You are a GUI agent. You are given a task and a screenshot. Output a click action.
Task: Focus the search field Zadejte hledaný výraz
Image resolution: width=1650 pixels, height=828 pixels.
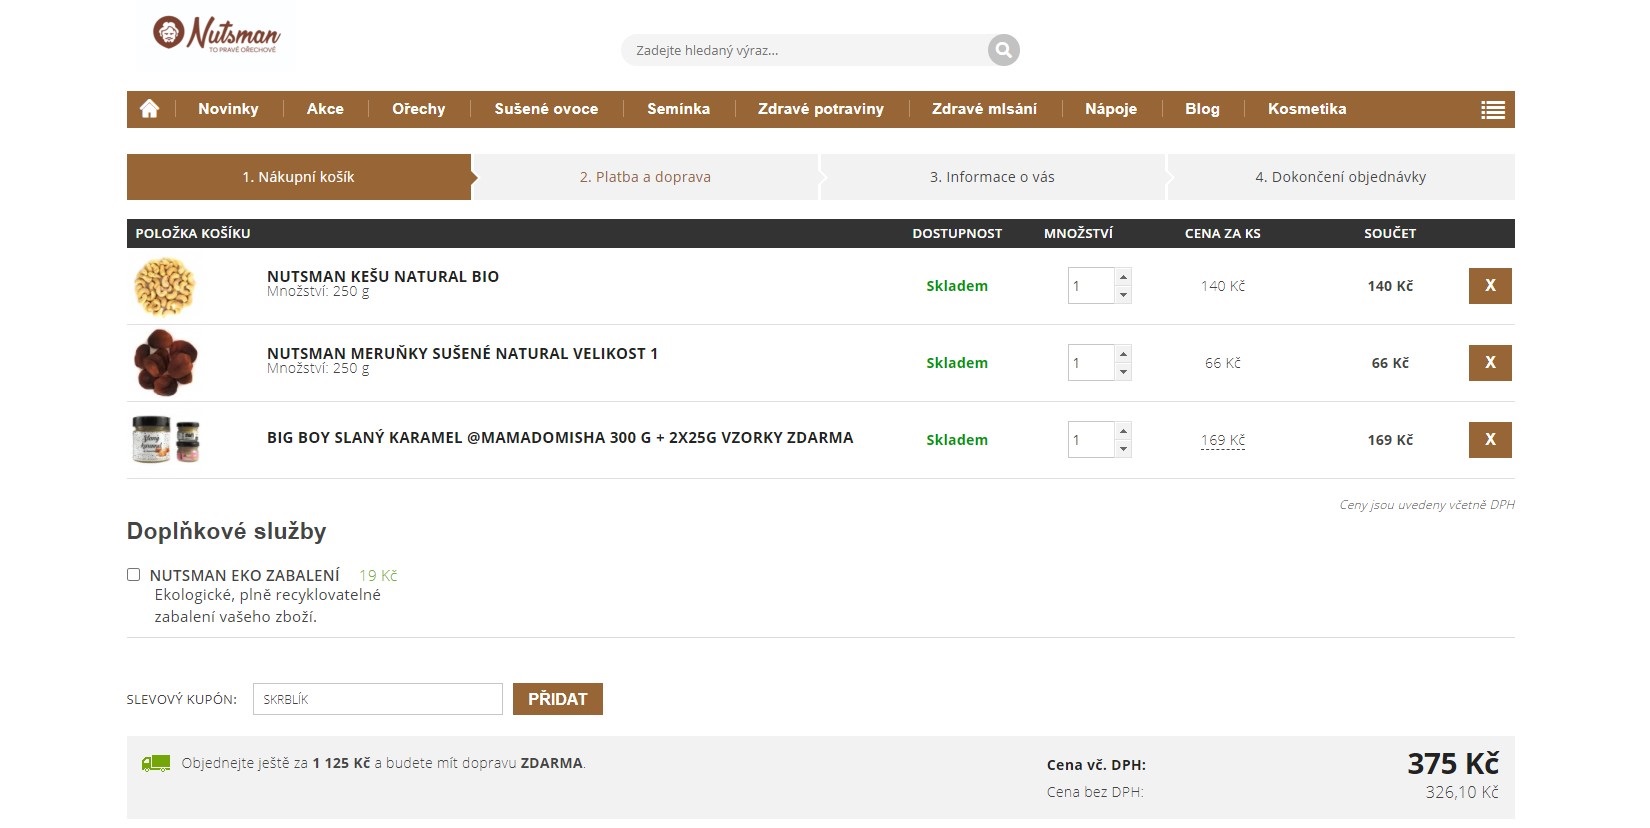click(805, 50)
